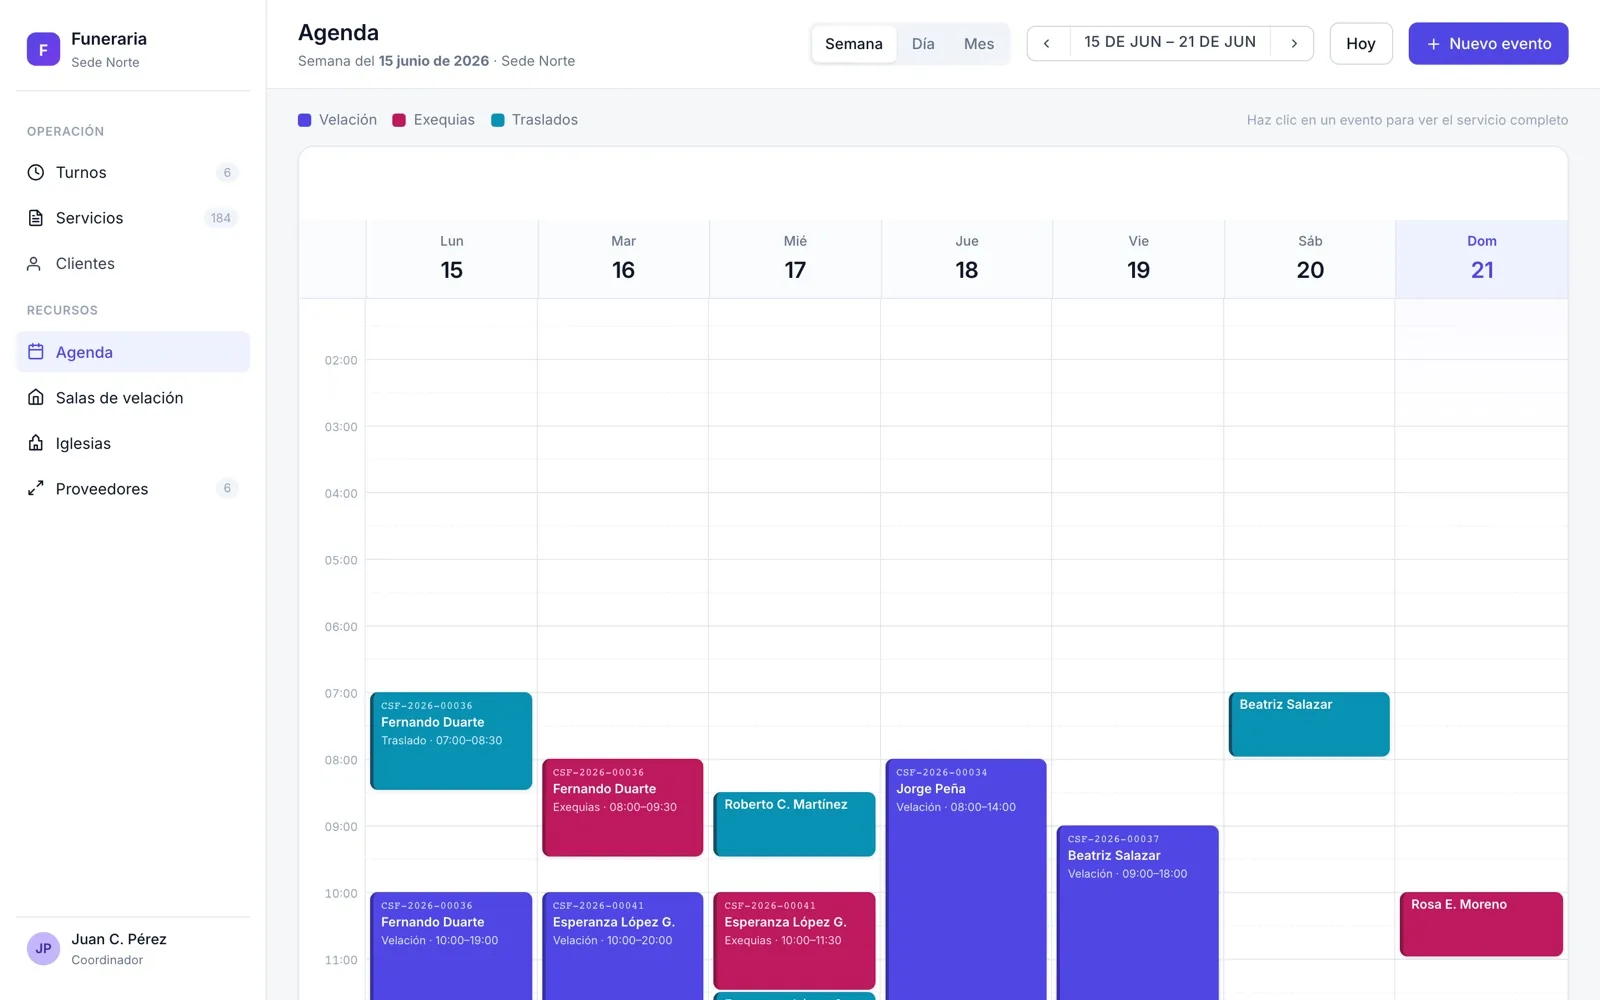Click the Servicios document icon
The image size is (1600, 1000).
point(36,218)
